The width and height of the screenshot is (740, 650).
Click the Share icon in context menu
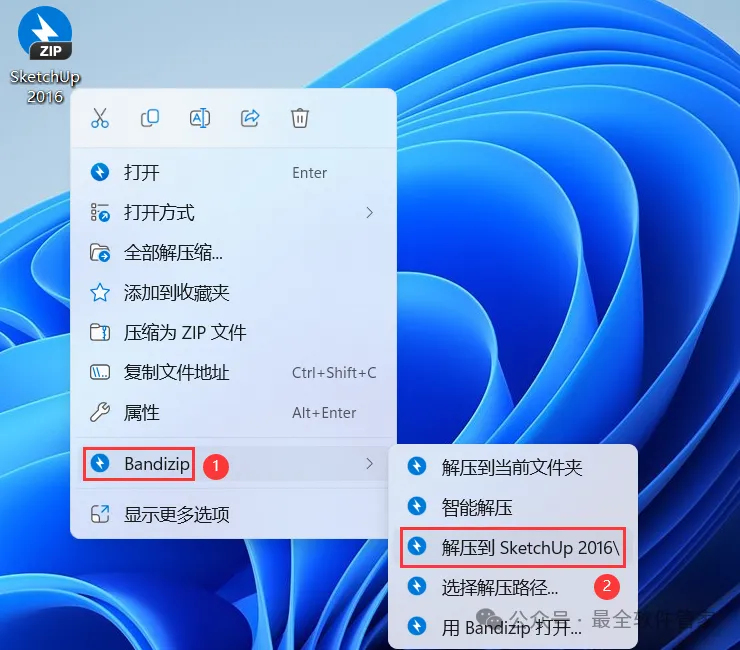[x=250, y=118]
